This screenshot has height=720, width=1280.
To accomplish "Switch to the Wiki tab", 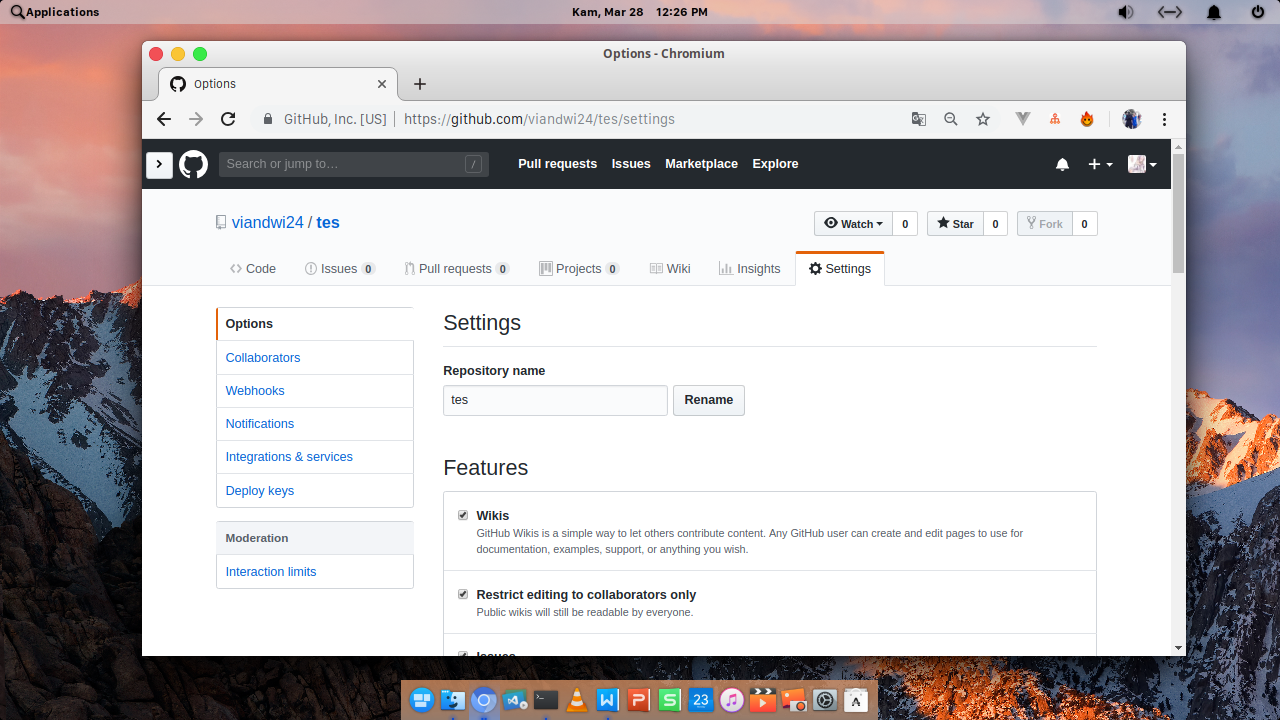I will click(x=670, y=269).
